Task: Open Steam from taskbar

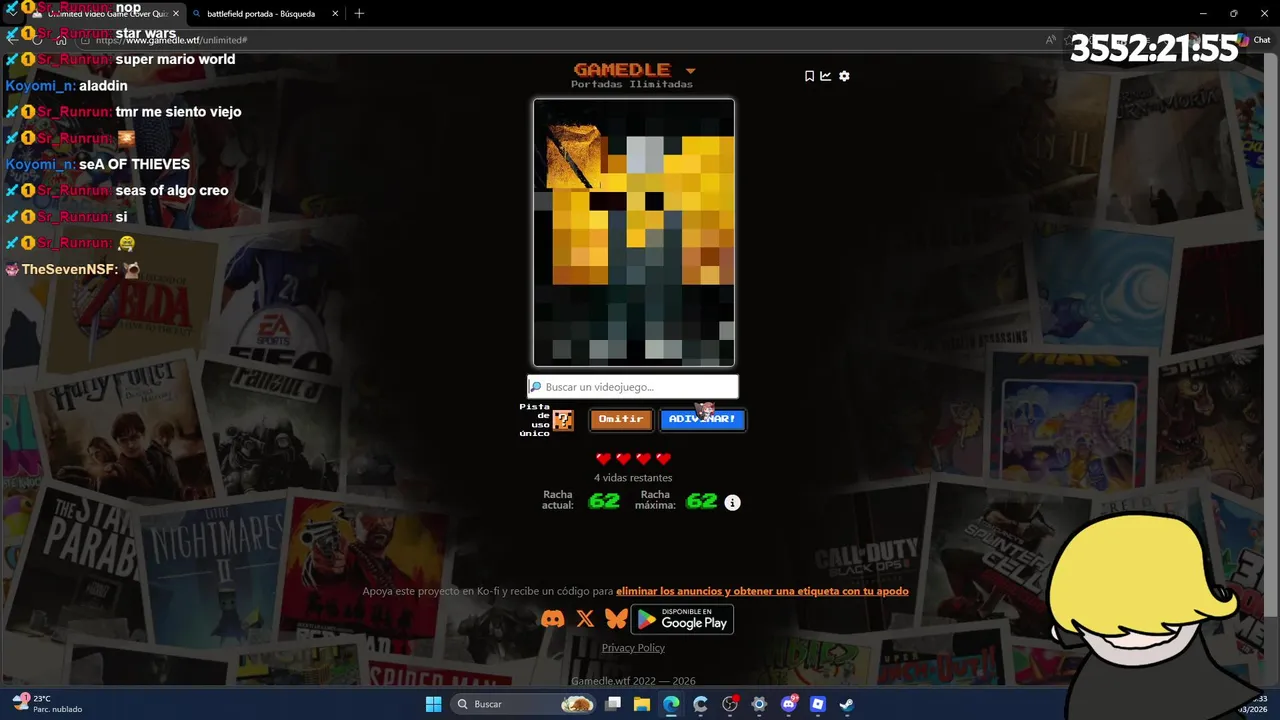Action: click(846, 704)
